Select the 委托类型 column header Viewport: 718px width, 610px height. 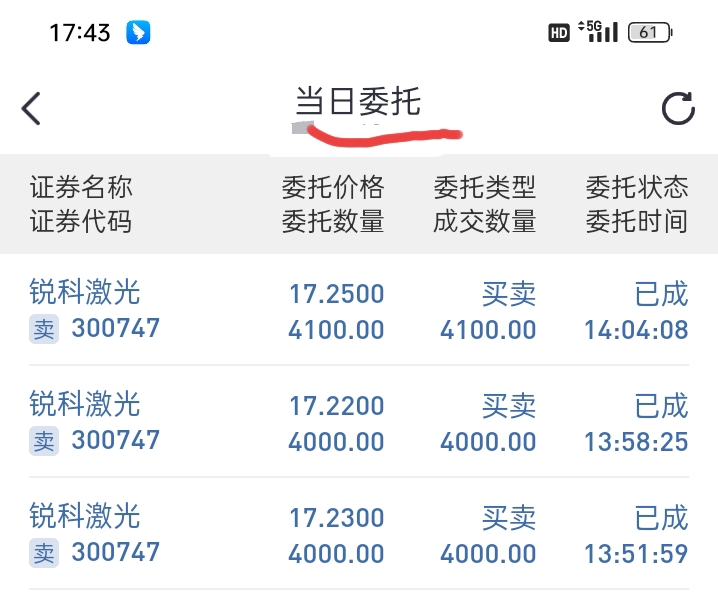tap(485, 187)
